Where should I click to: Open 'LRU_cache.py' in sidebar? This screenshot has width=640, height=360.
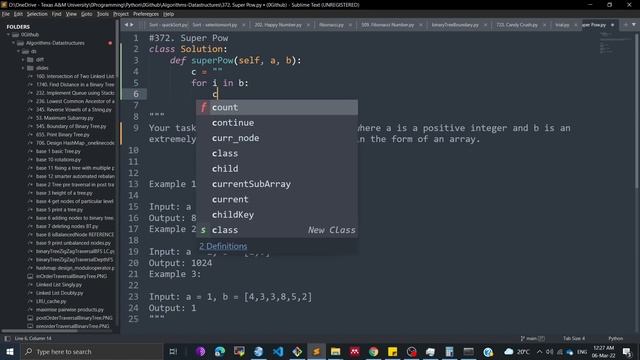51,301
